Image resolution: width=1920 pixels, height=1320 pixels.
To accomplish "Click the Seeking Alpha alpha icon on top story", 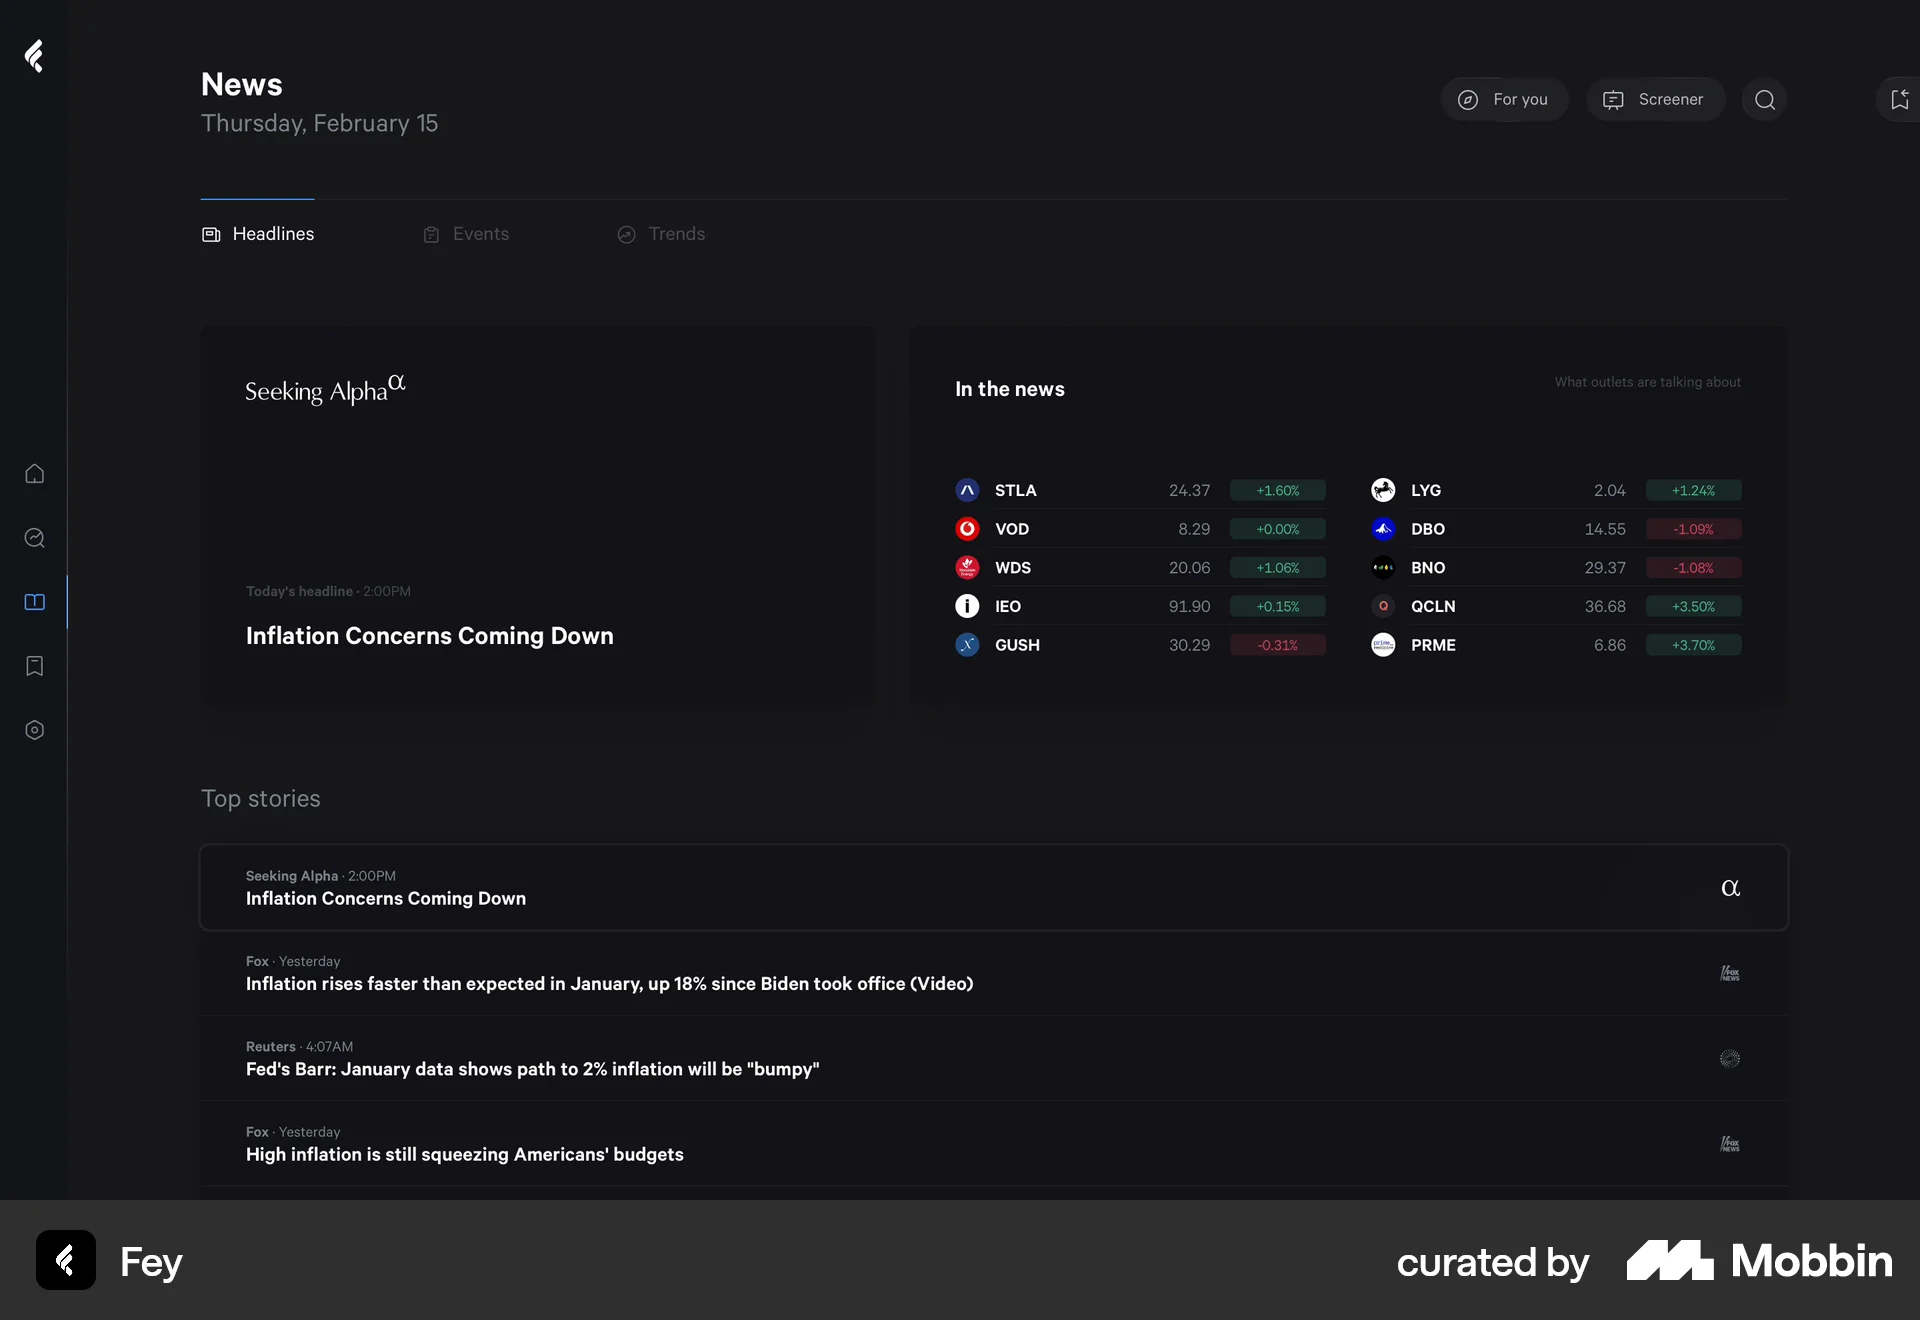I will click(1731, 887).
